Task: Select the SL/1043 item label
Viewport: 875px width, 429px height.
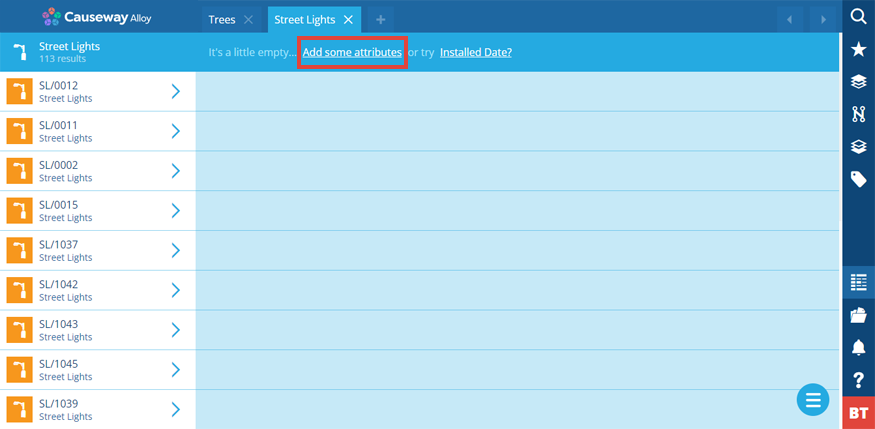Action: point(59,323)
